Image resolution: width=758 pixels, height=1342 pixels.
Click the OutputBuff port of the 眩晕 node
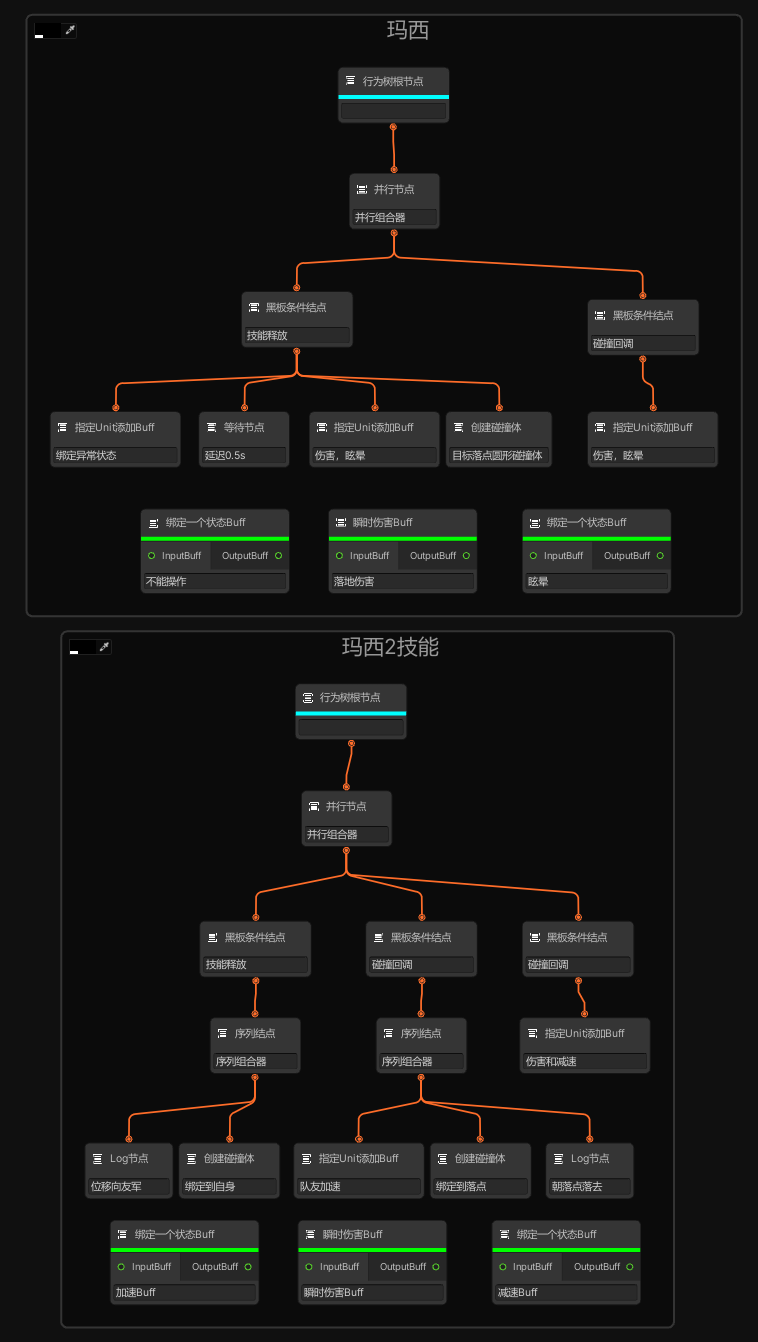point(660,556)
